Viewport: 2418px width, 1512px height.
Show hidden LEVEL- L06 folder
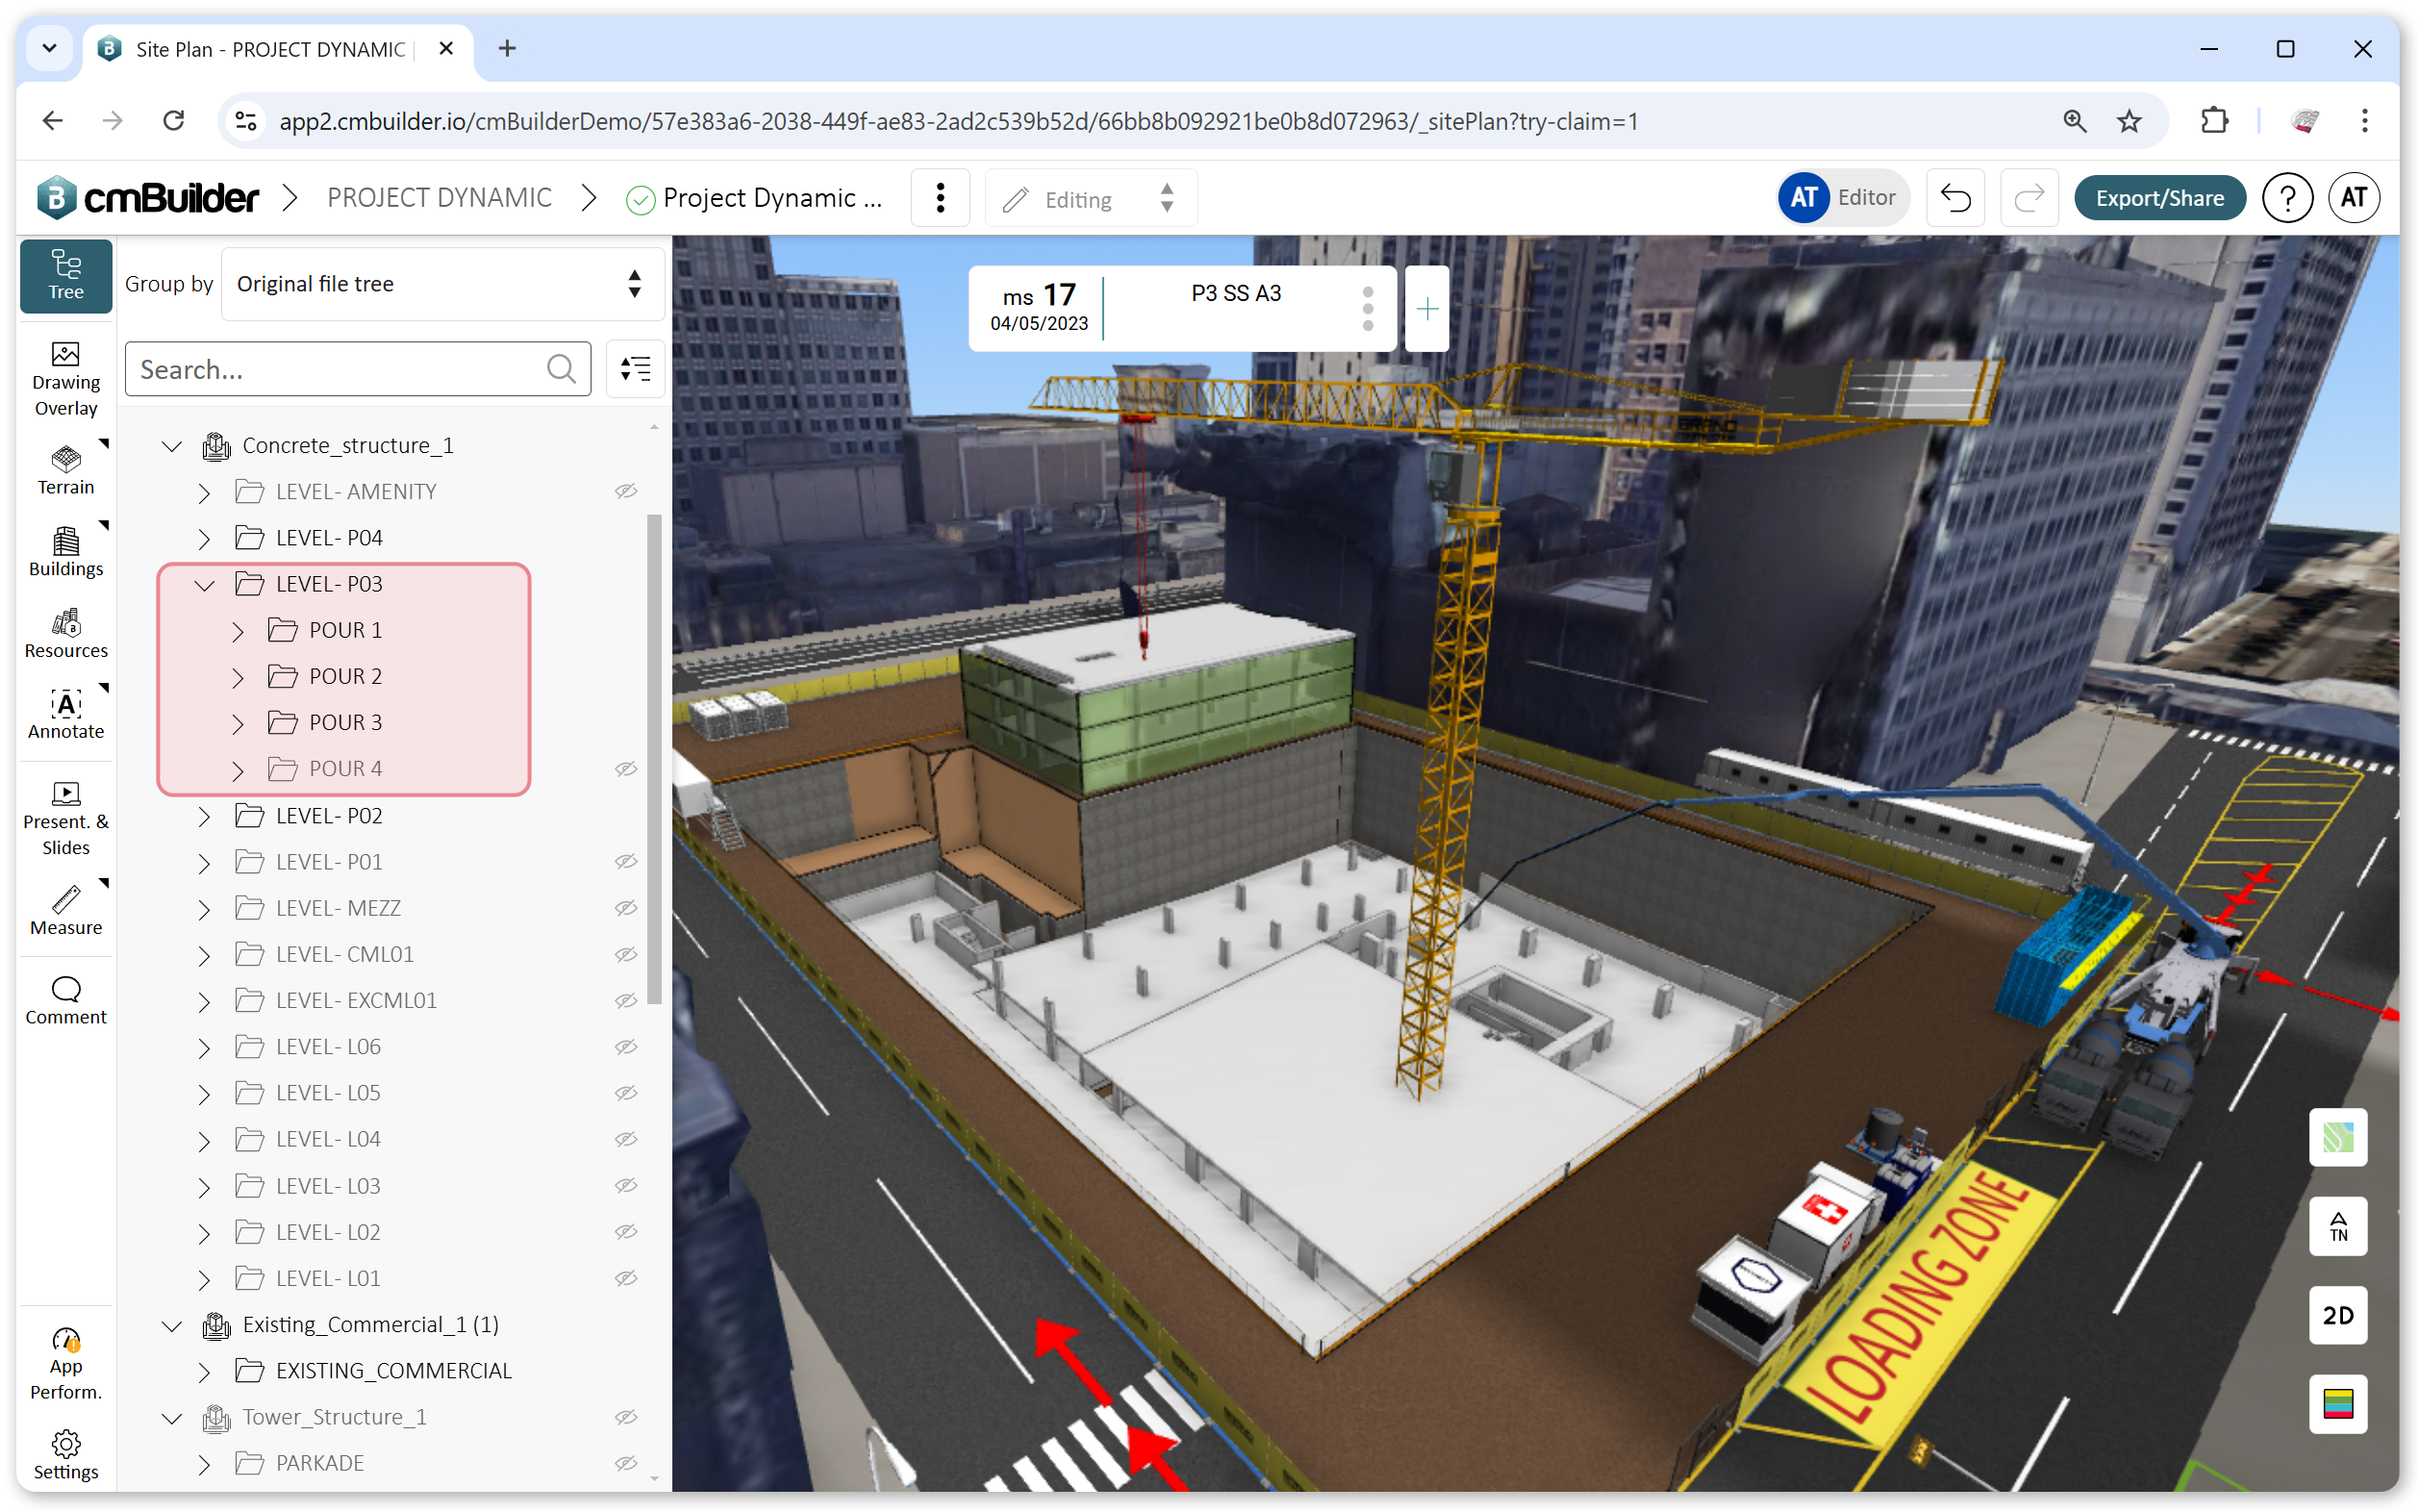point(626,1047)
